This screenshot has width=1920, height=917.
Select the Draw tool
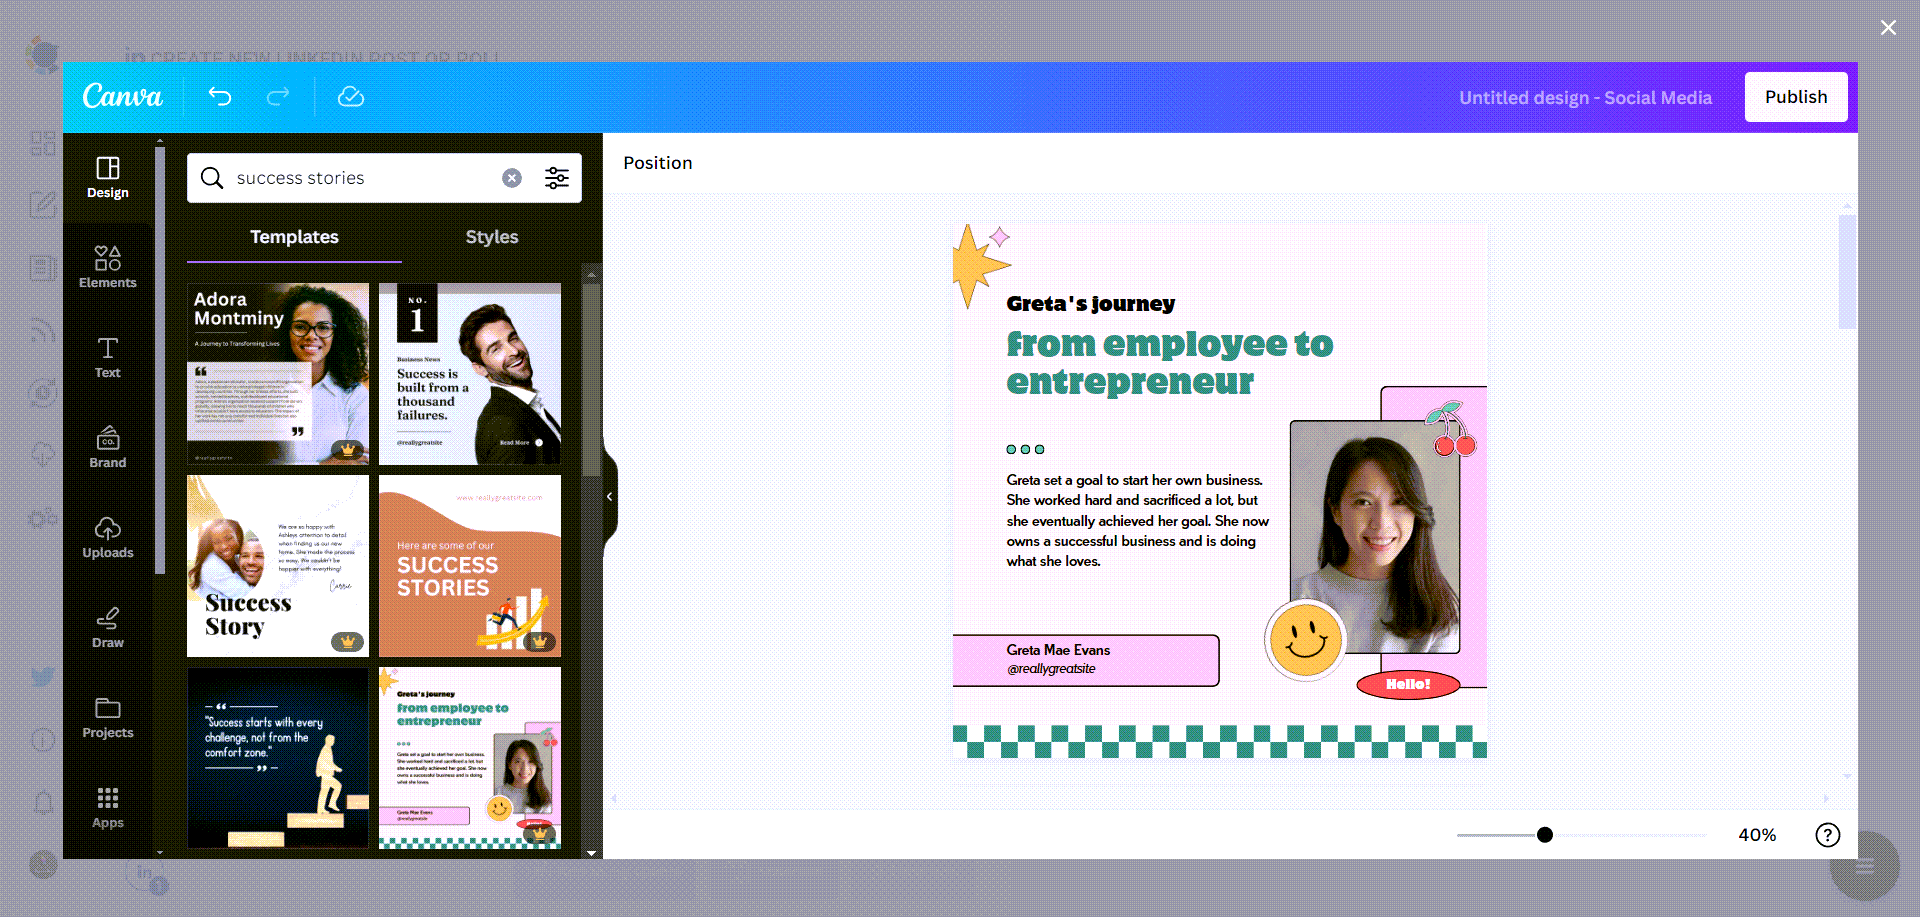(x=107, y=627)
